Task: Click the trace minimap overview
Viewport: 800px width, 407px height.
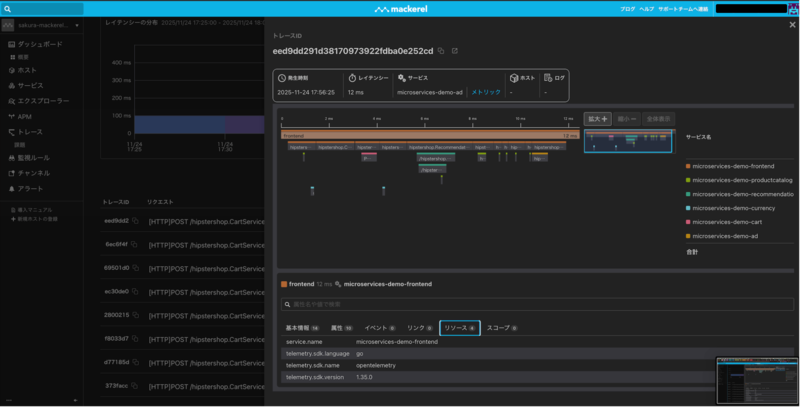Action: (x=630, y=141)
